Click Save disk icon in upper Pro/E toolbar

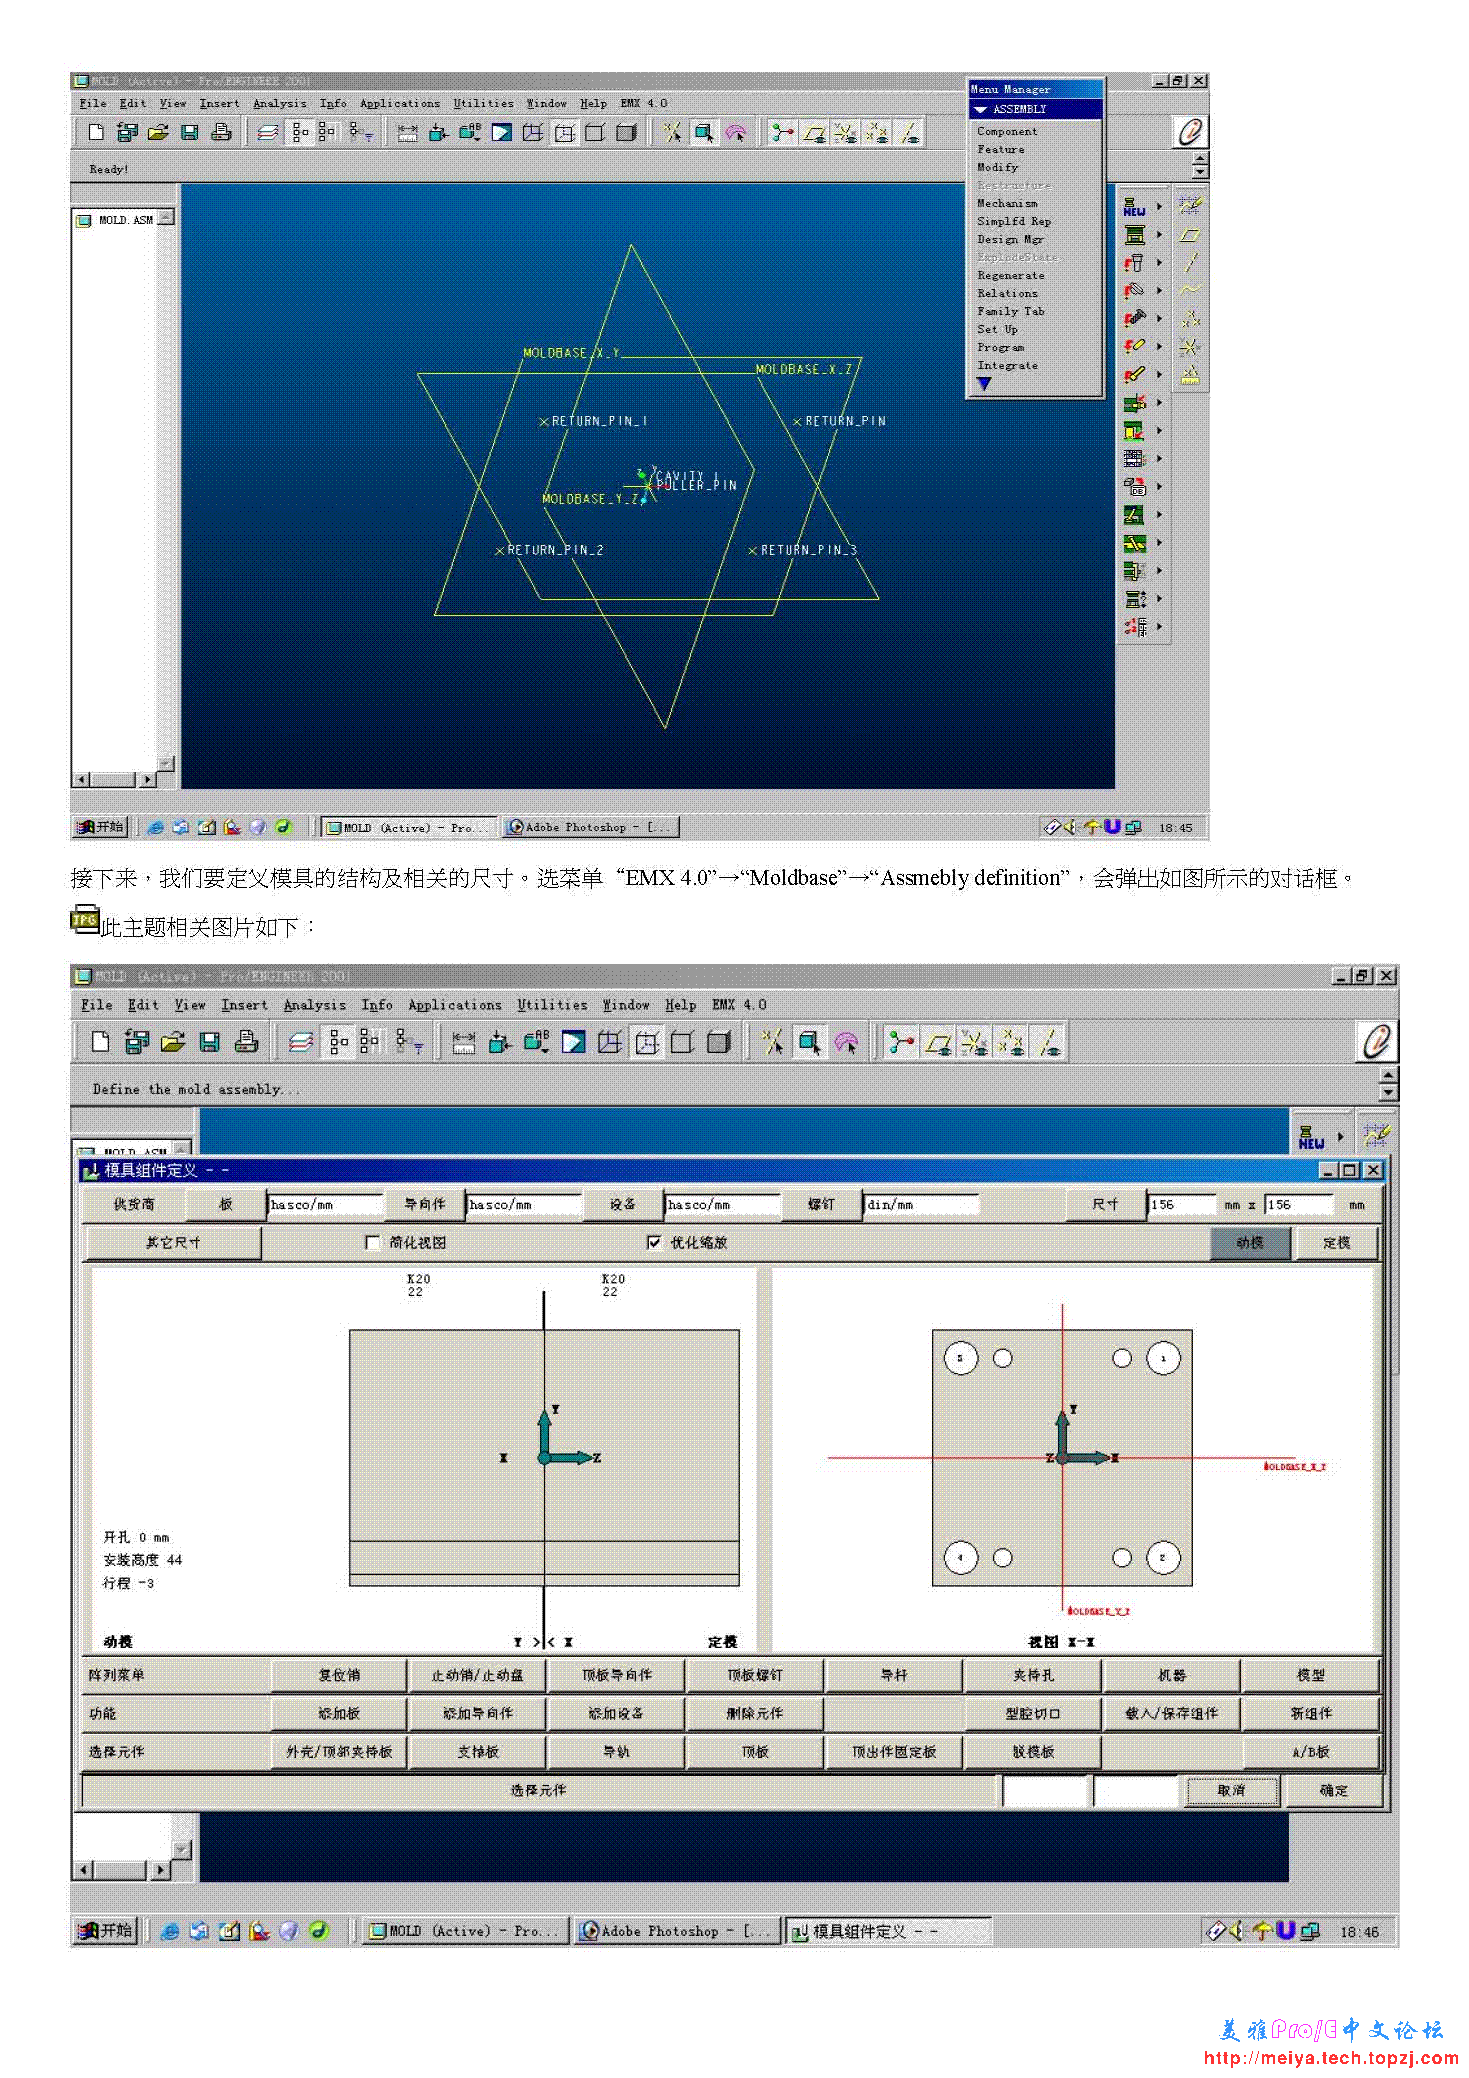[x=190, y=132]
